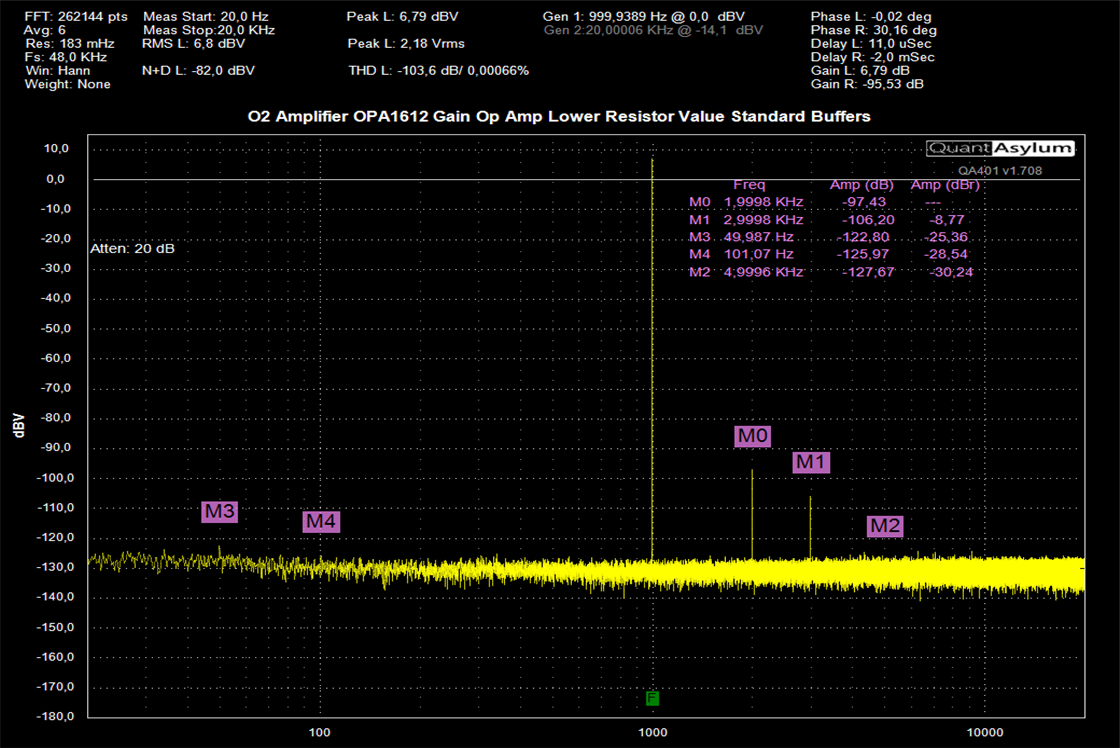Click the green F fundamental marker
Image resolution: width=1120 pixels, height=748 pixels.
tap(652, 698)
